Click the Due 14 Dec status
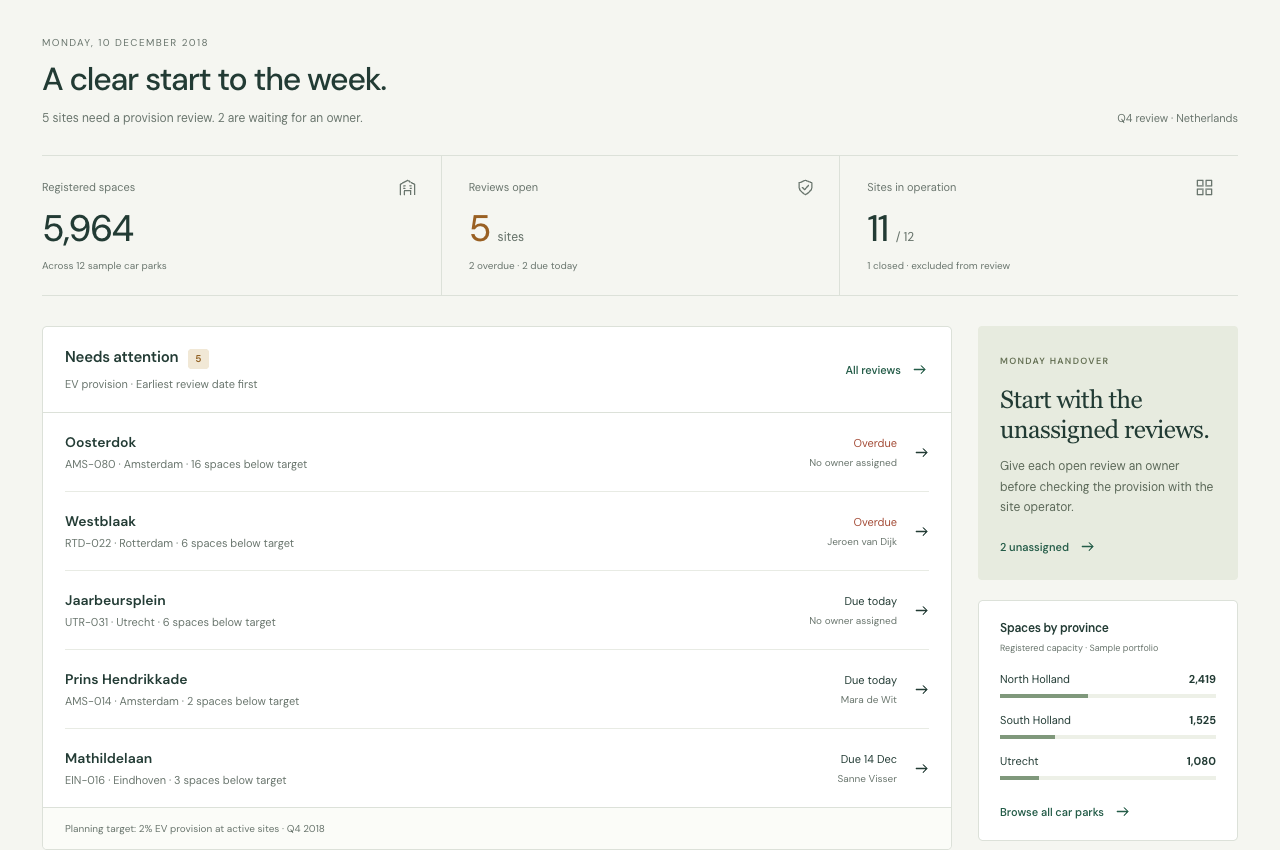1280x850 pixels. pyautogui.click(x=868, y=759)
